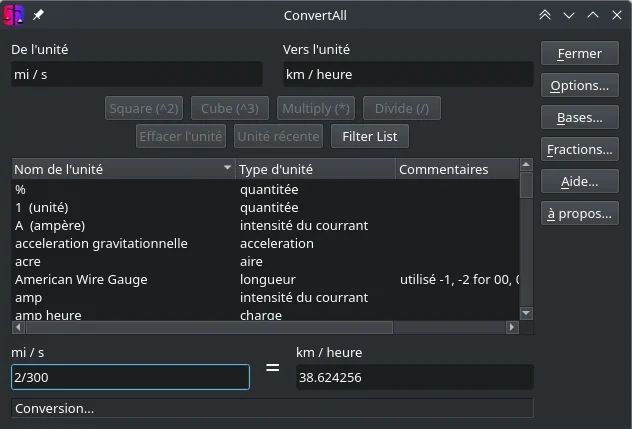Open the Options dialog
632x429 pixels.
coord(579,86)
